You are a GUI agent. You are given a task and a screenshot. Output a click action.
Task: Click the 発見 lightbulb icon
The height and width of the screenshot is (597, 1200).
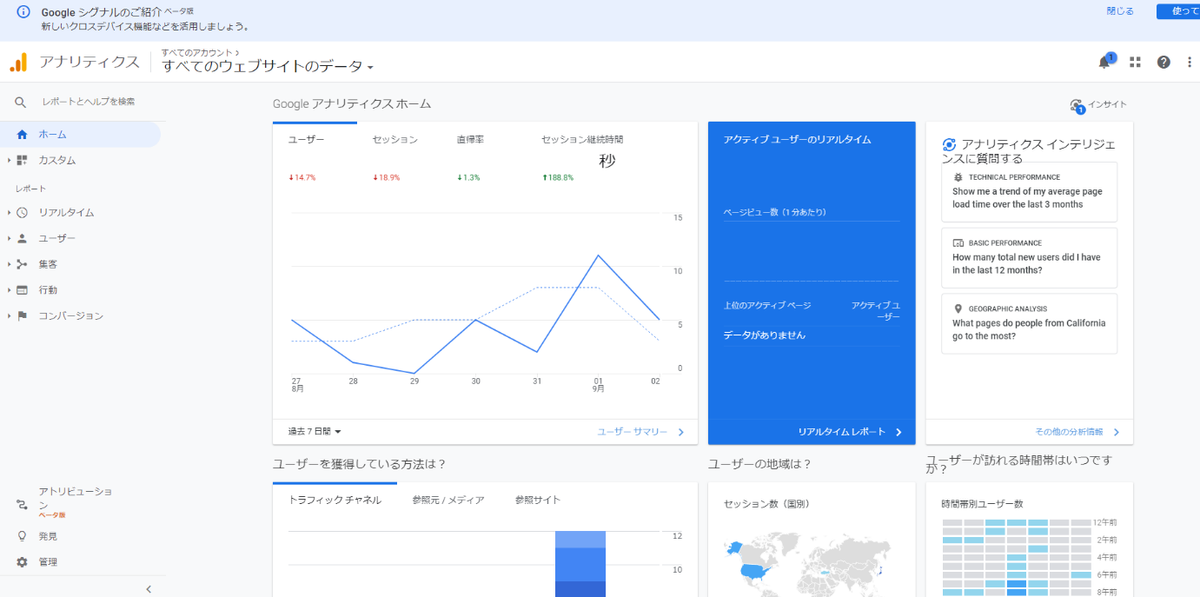point(22,536)
